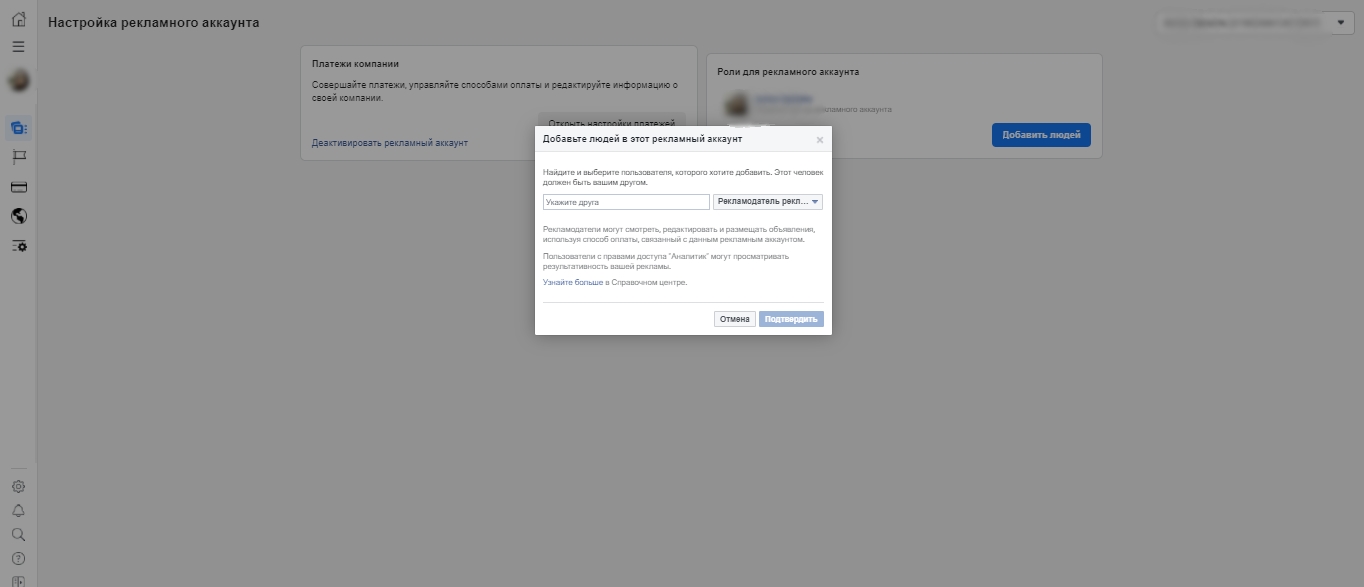1364x587 pixels.
Task: Close the add people dialog with X
Action: pos(820,140)
